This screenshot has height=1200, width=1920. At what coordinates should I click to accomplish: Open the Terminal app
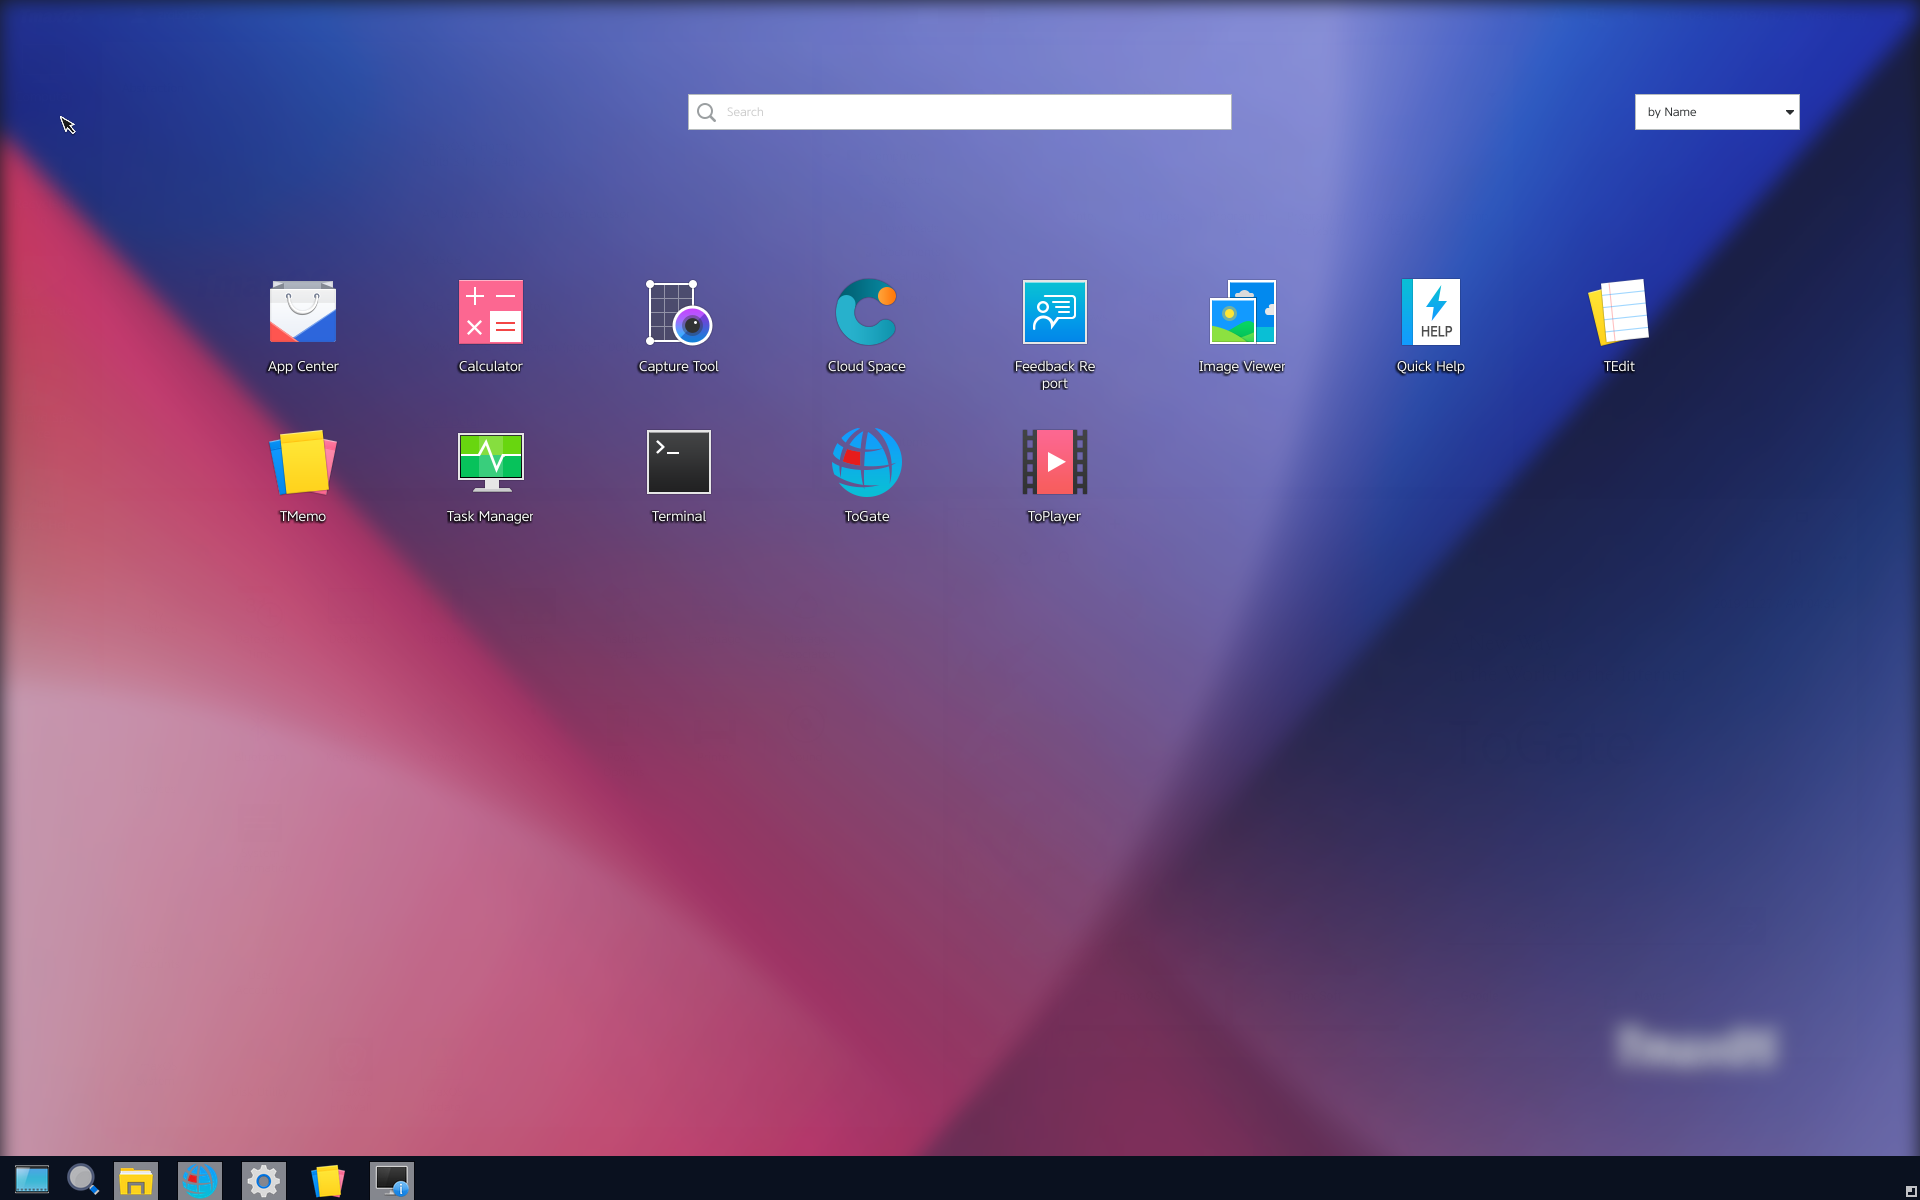pyautogui.click(x=679, y=462)
